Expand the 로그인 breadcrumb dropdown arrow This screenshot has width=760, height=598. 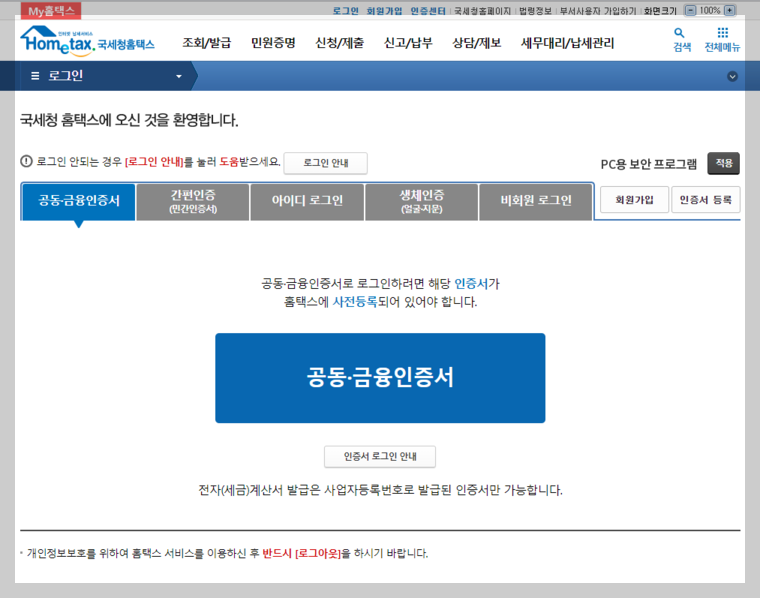click(179, 76)
